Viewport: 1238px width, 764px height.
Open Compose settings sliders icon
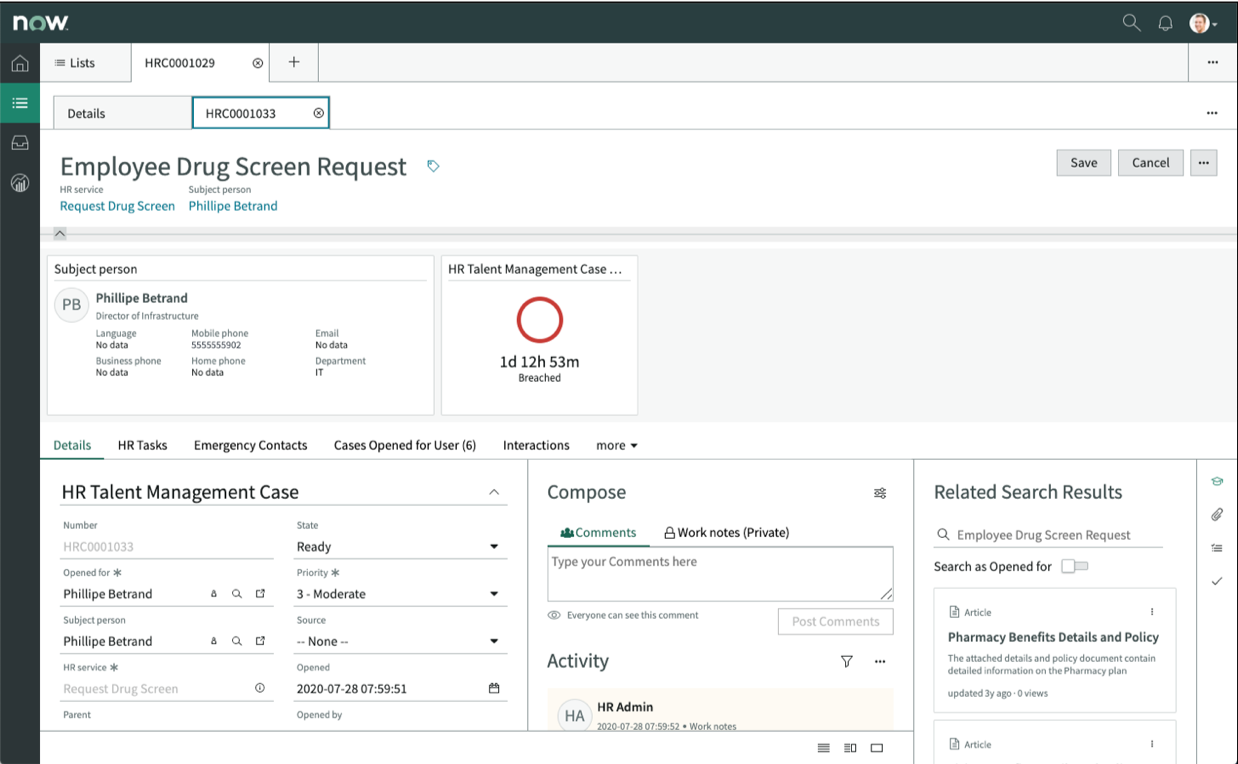click(880, 493)
